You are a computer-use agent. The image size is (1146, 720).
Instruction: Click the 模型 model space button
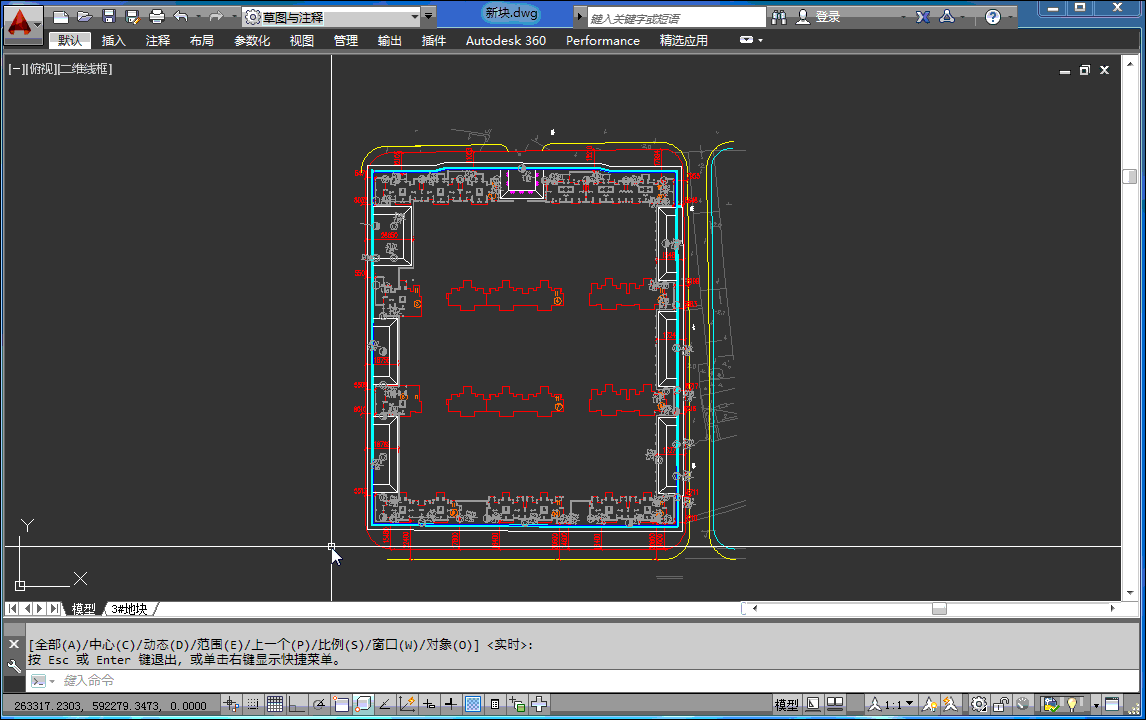point(786,705)
